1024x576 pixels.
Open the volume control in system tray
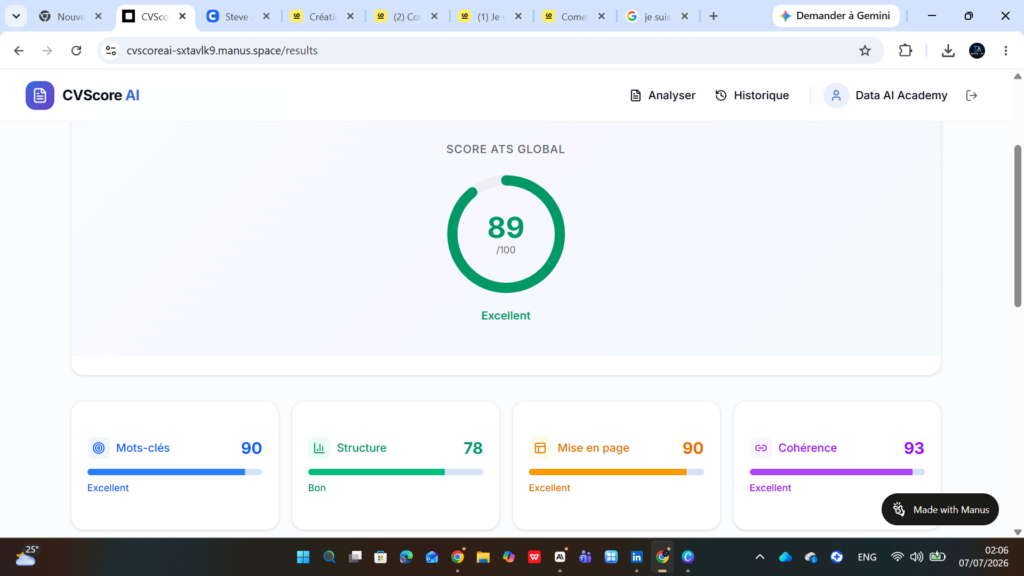917,557
